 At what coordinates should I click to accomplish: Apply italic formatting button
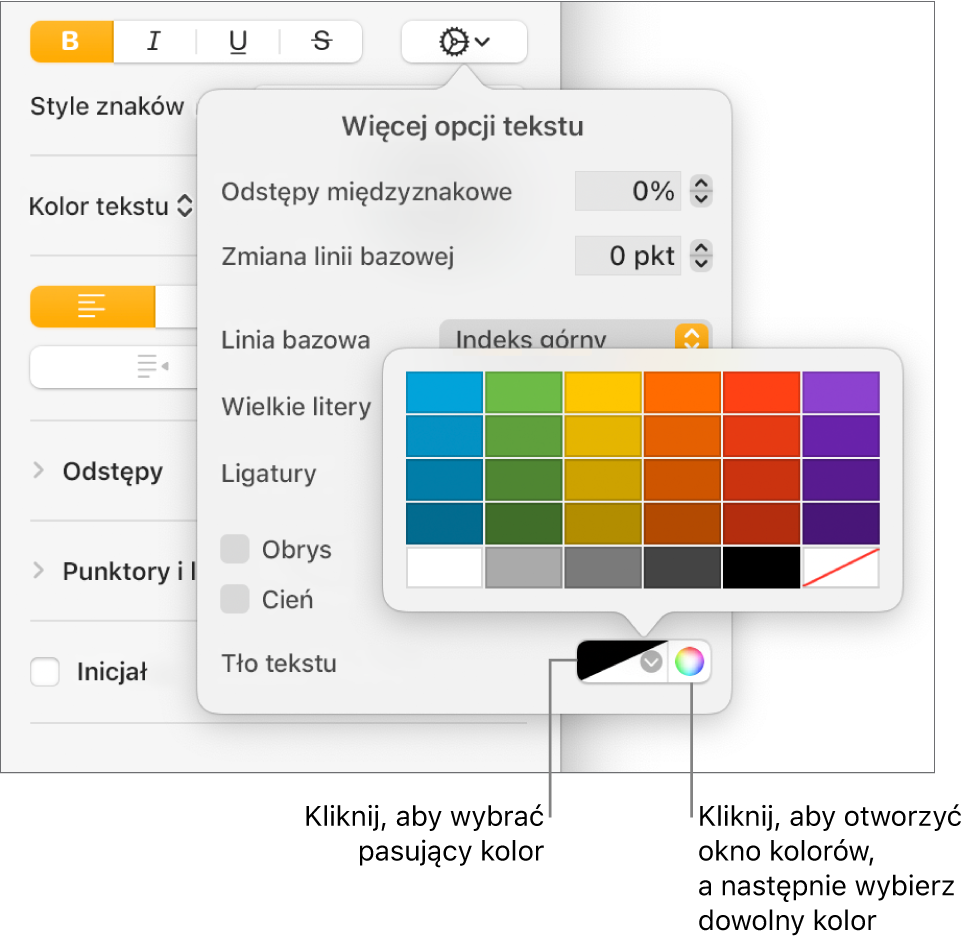(154, 42)
